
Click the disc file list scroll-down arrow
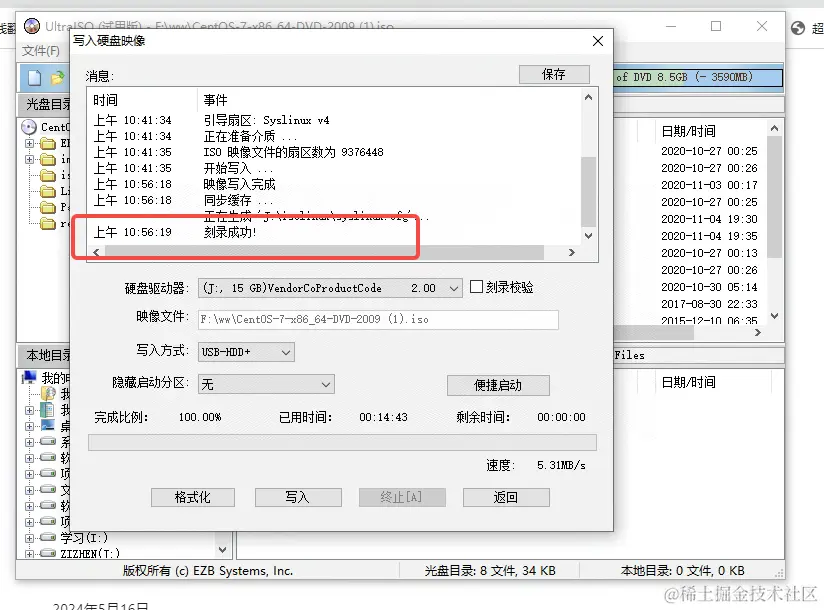coord(774,316)
